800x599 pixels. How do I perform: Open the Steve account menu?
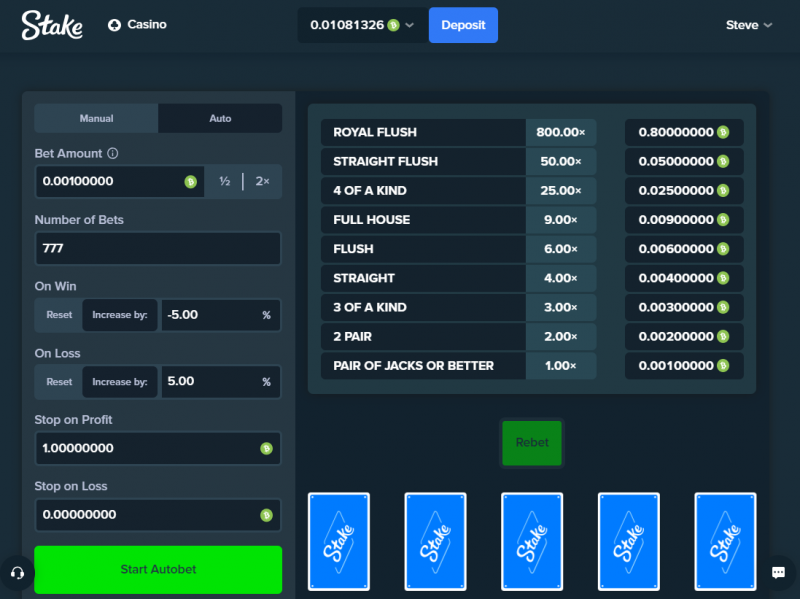tap(748, 25)
